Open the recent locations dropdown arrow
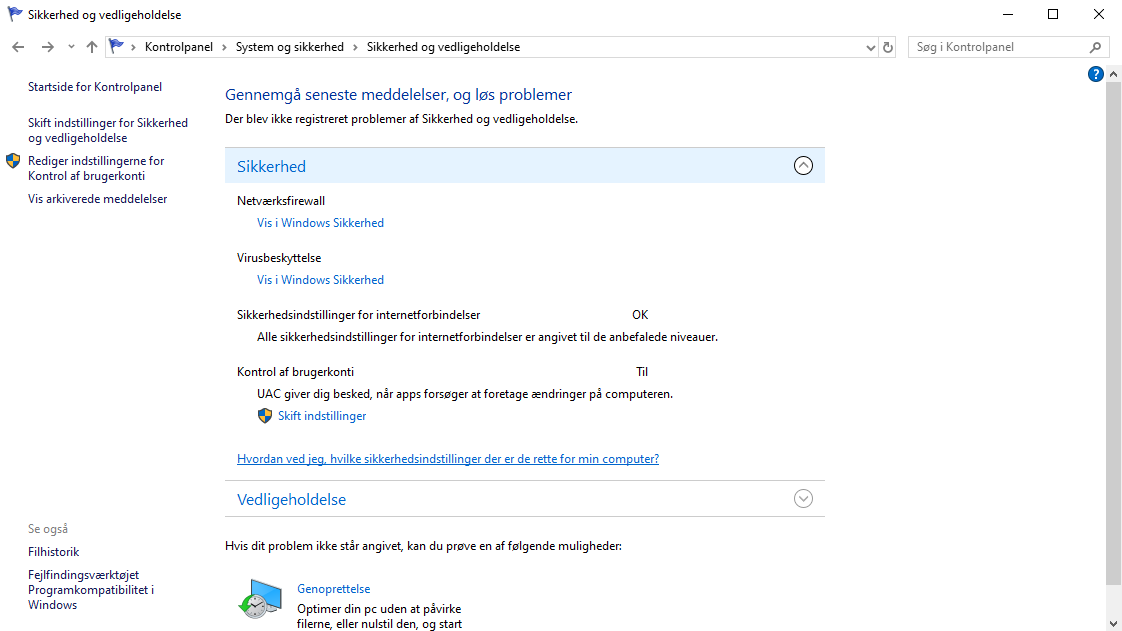The height and width of the screenshot is (631, 1122). point(71,47)
